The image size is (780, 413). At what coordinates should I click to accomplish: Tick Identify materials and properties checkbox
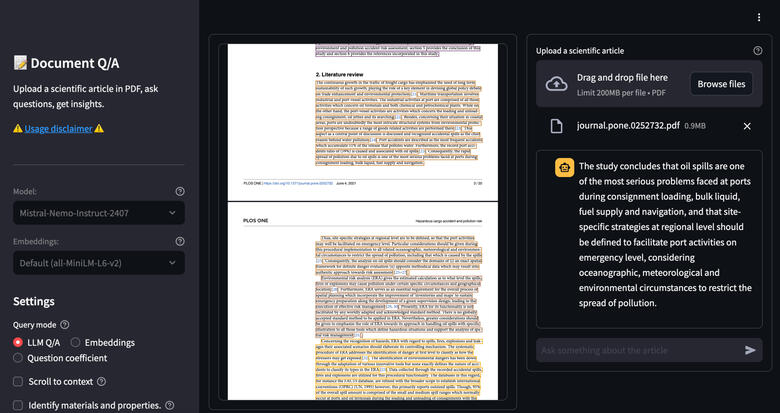19,405
